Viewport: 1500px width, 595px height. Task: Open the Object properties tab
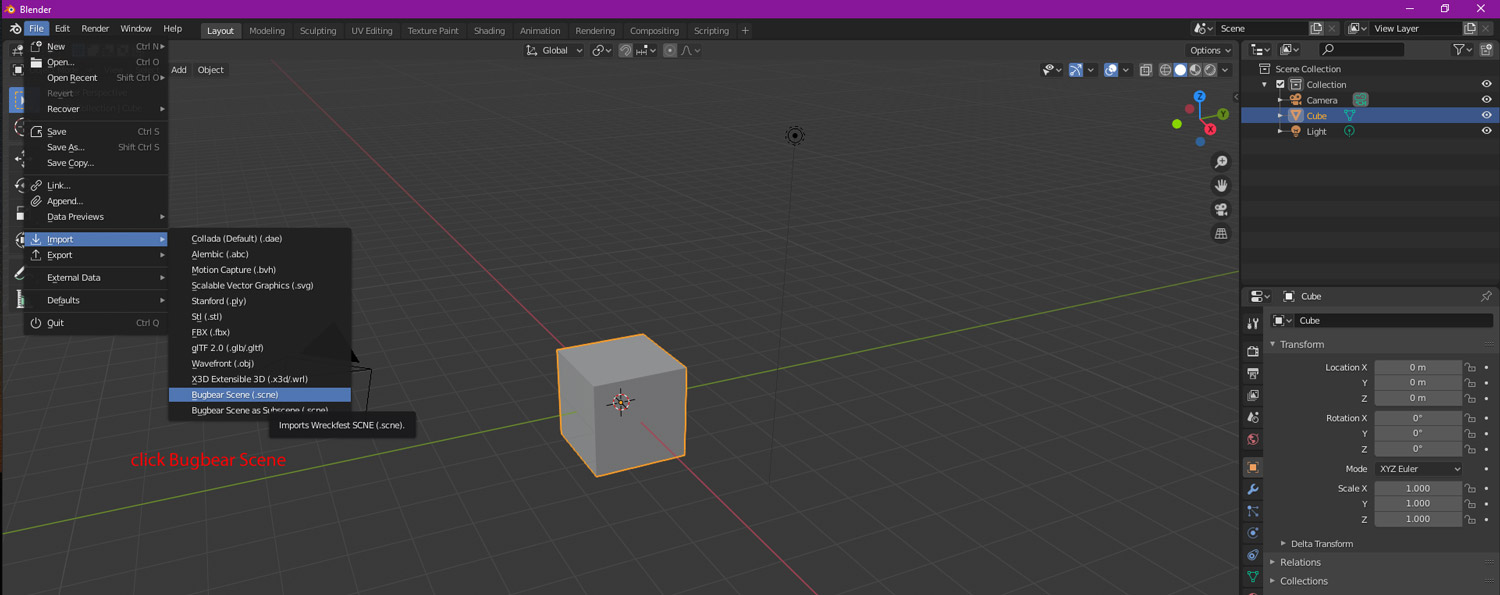1253,467
